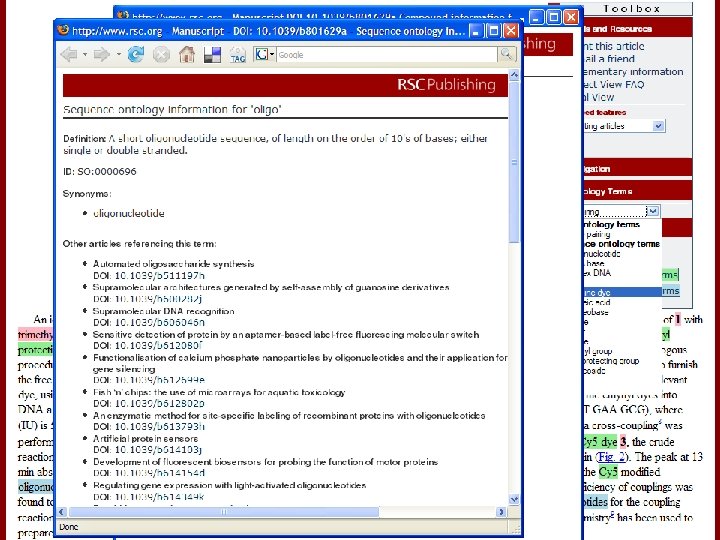This screenshot has width=720, height=540.
Task: Click 'Artificial protein sensors' title
Action: coord(145,439)
